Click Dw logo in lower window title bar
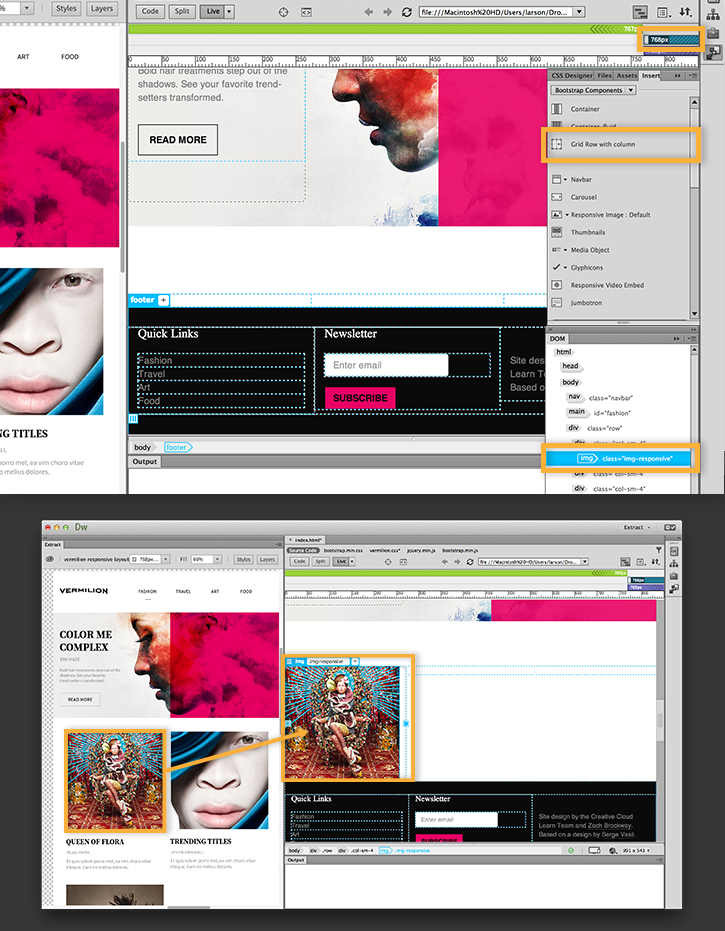Viewport: 725px width, 931px height. pos(81,527)
